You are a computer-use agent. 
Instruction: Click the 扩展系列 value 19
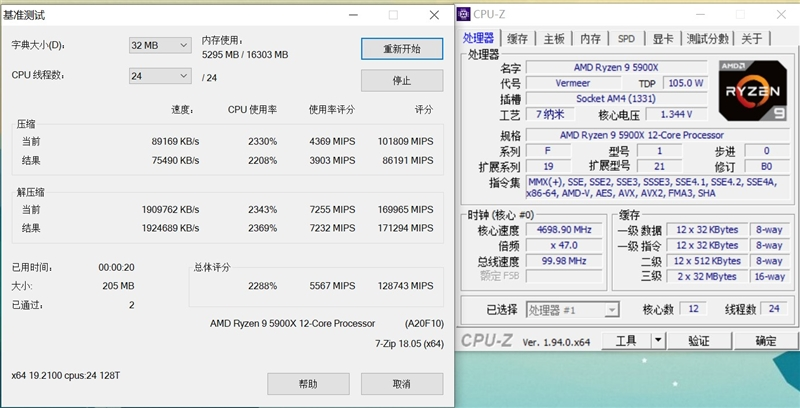pyautogui.click(x=548, y=166)
